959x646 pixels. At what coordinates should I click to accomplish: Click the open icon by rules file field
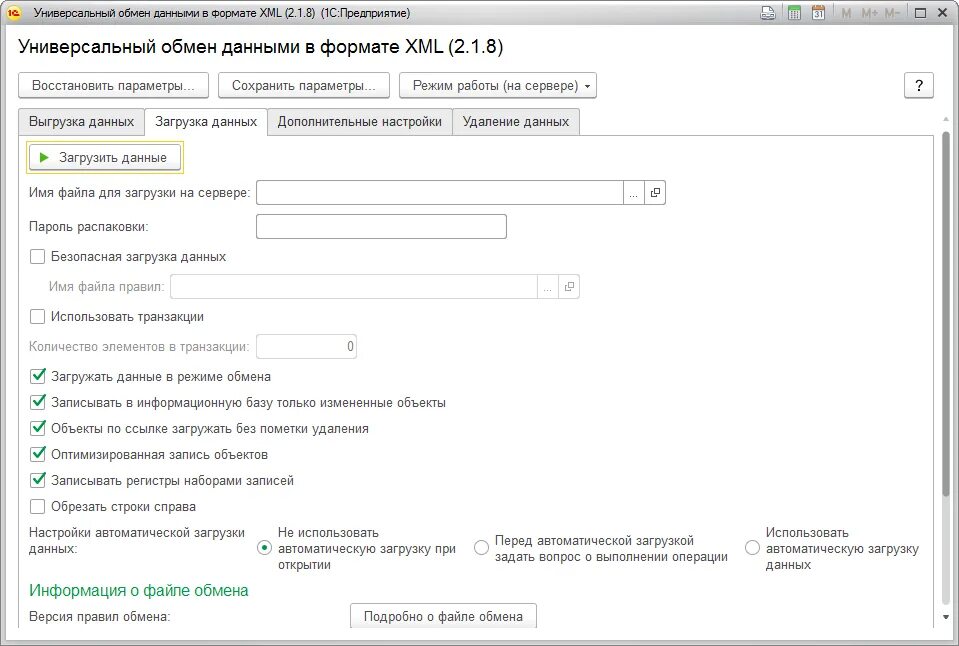tap(569, 286)
